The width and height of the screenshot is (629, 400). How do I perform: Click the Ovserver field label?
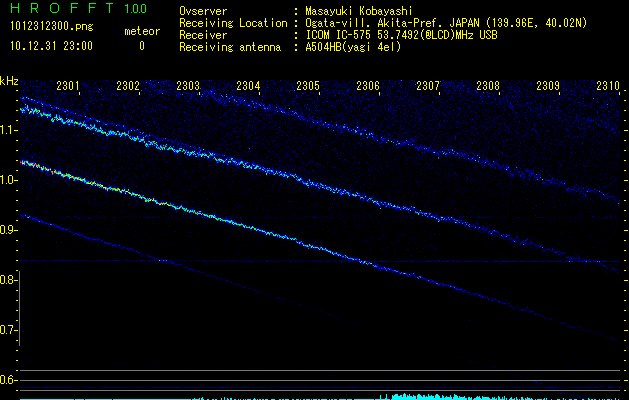203,11
